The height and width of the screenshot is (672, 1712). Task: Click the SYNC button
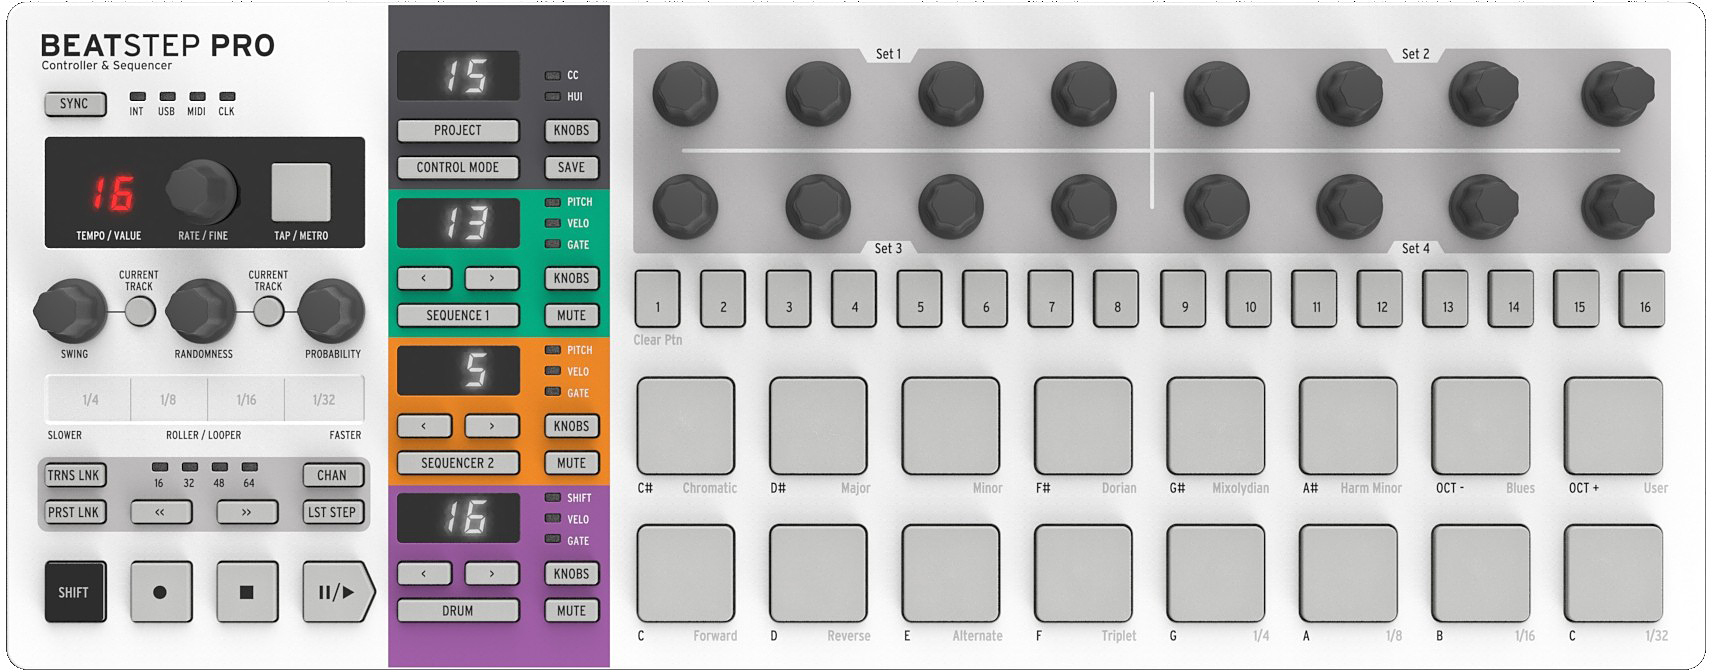[74, 104]
